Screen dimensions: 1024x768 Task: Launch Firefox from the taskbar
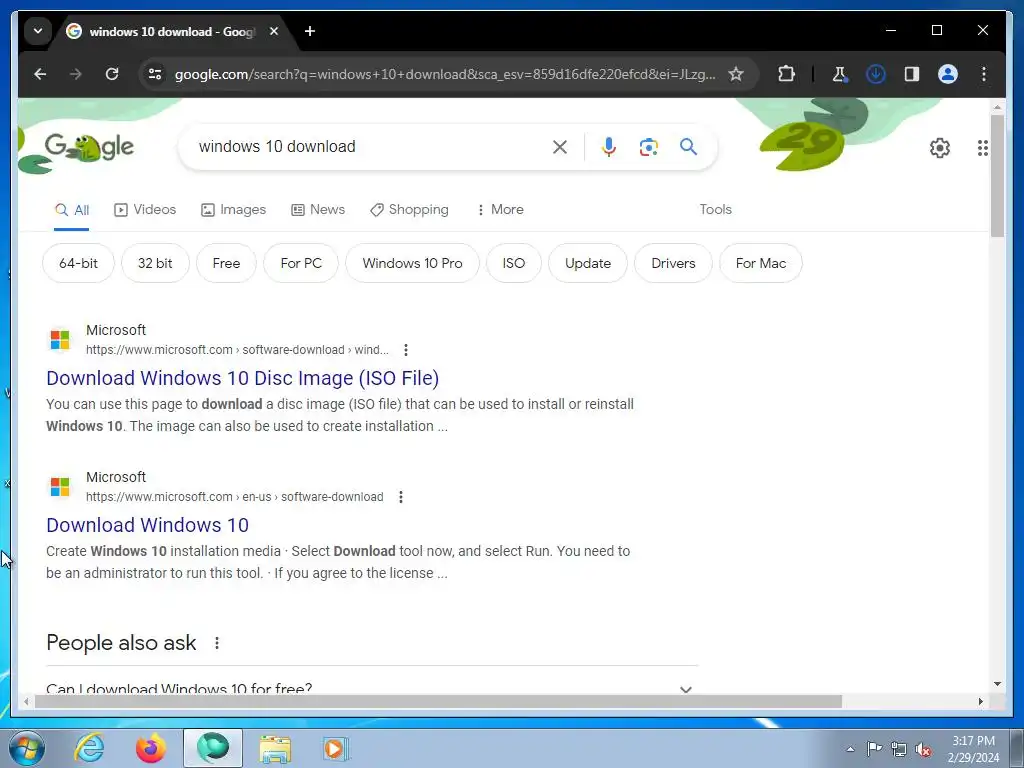coord(150,748)
